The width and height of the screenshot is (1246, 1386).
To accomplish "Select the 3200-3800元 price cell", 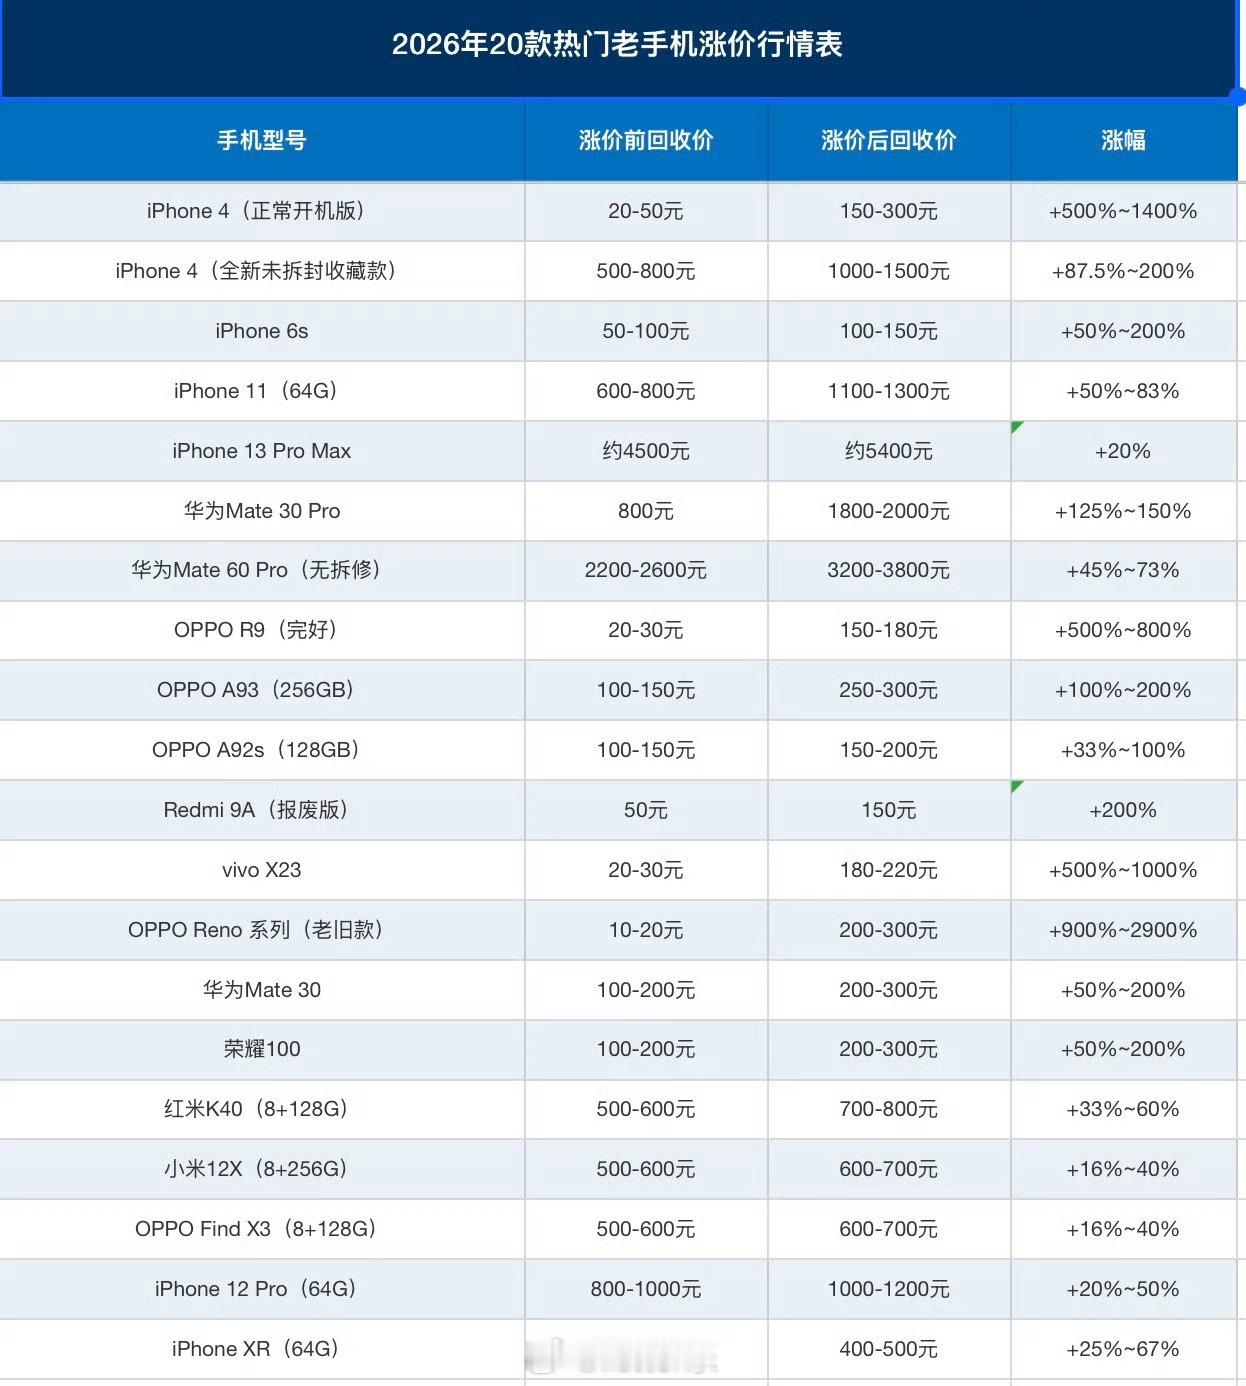I will pyautogui.click(x=889, y=570).
